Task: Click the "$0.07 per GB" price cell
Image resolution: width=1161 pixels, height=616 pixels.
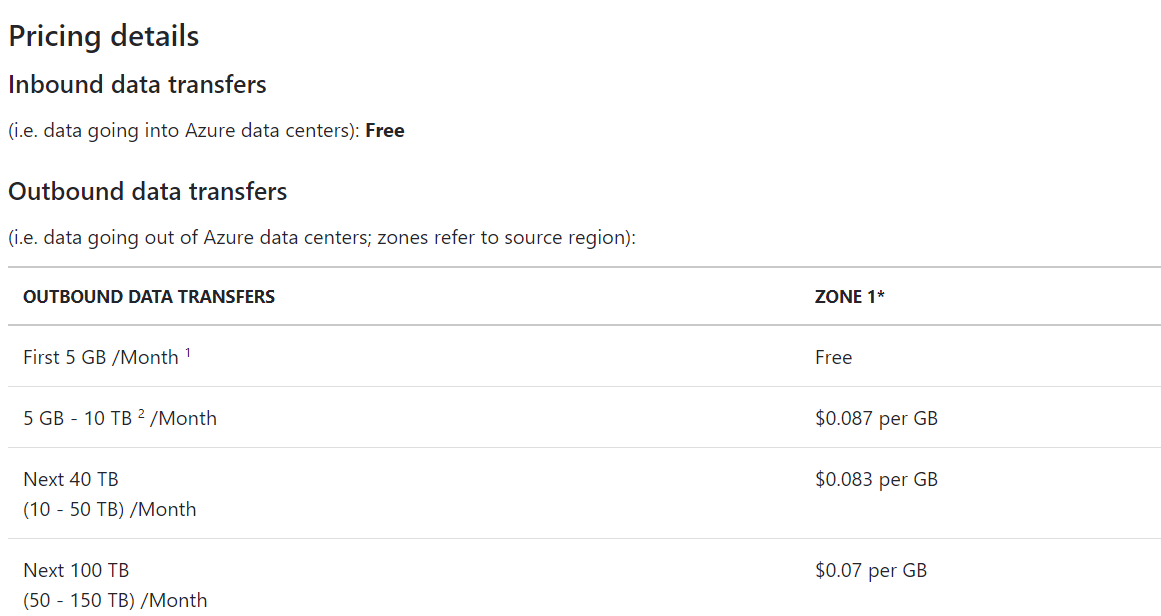Action: [871, 571]
